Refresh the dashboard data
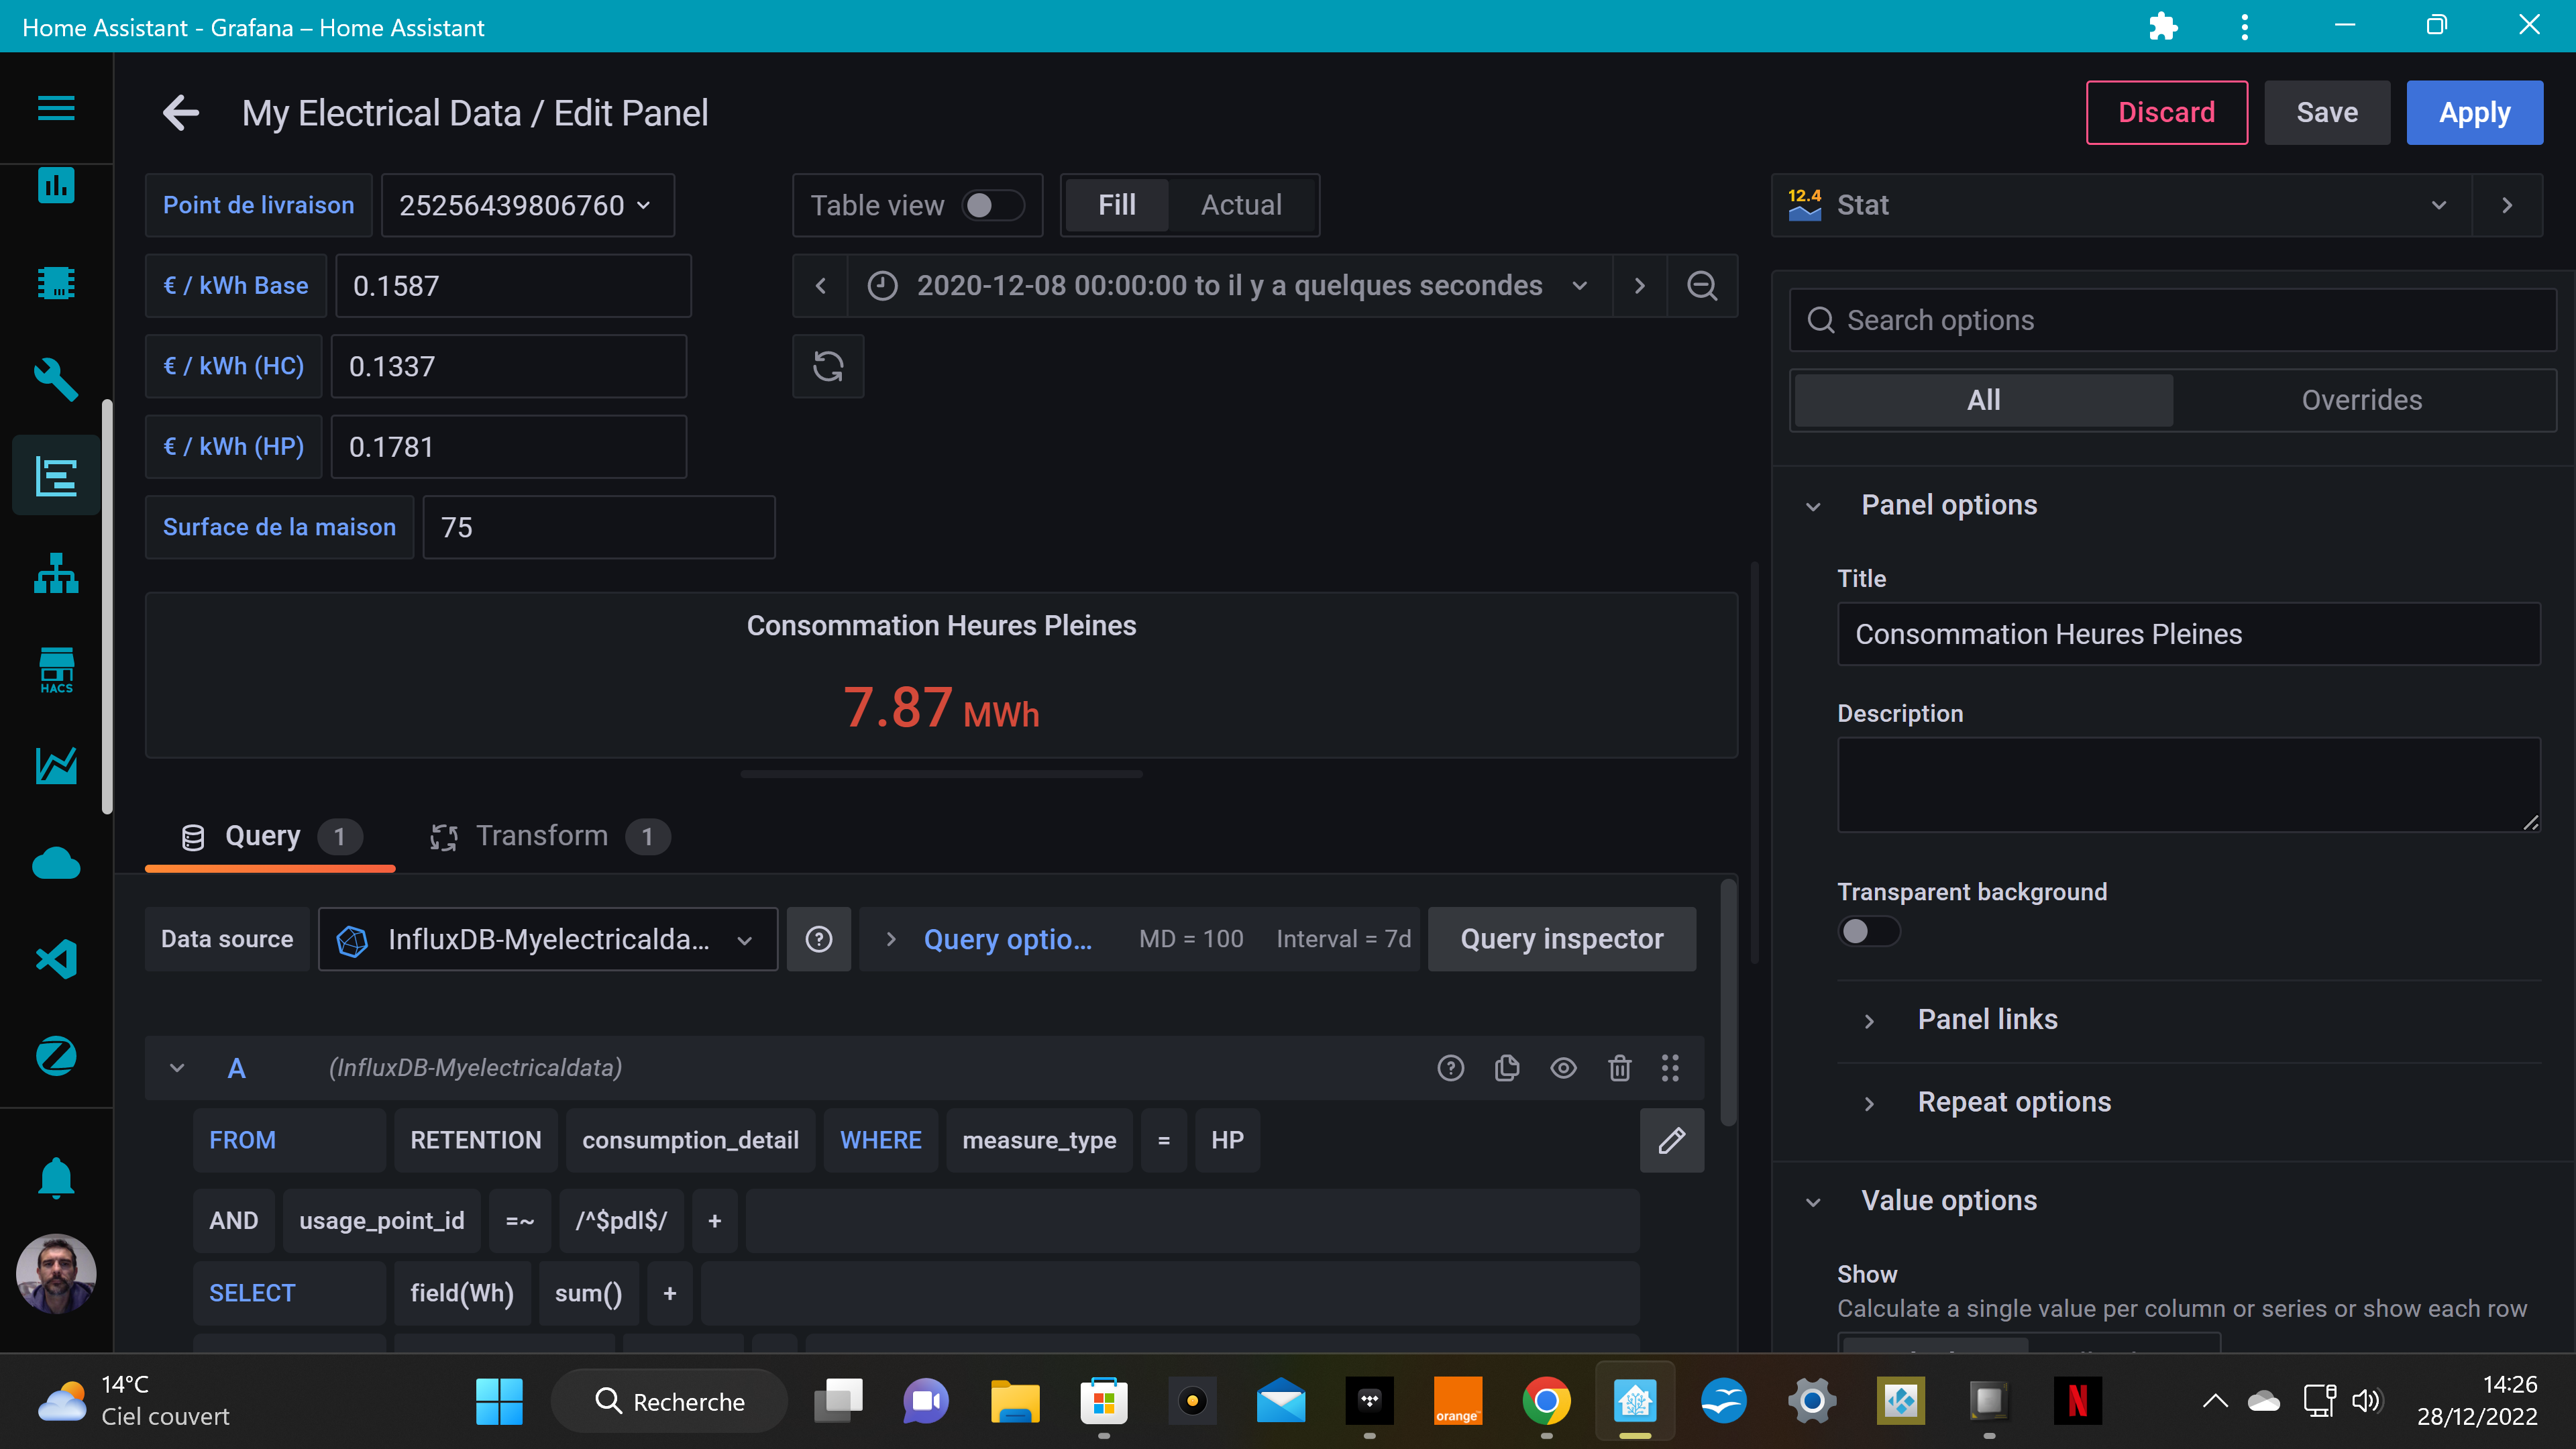 pyautogui.click(x=828, y=366)
